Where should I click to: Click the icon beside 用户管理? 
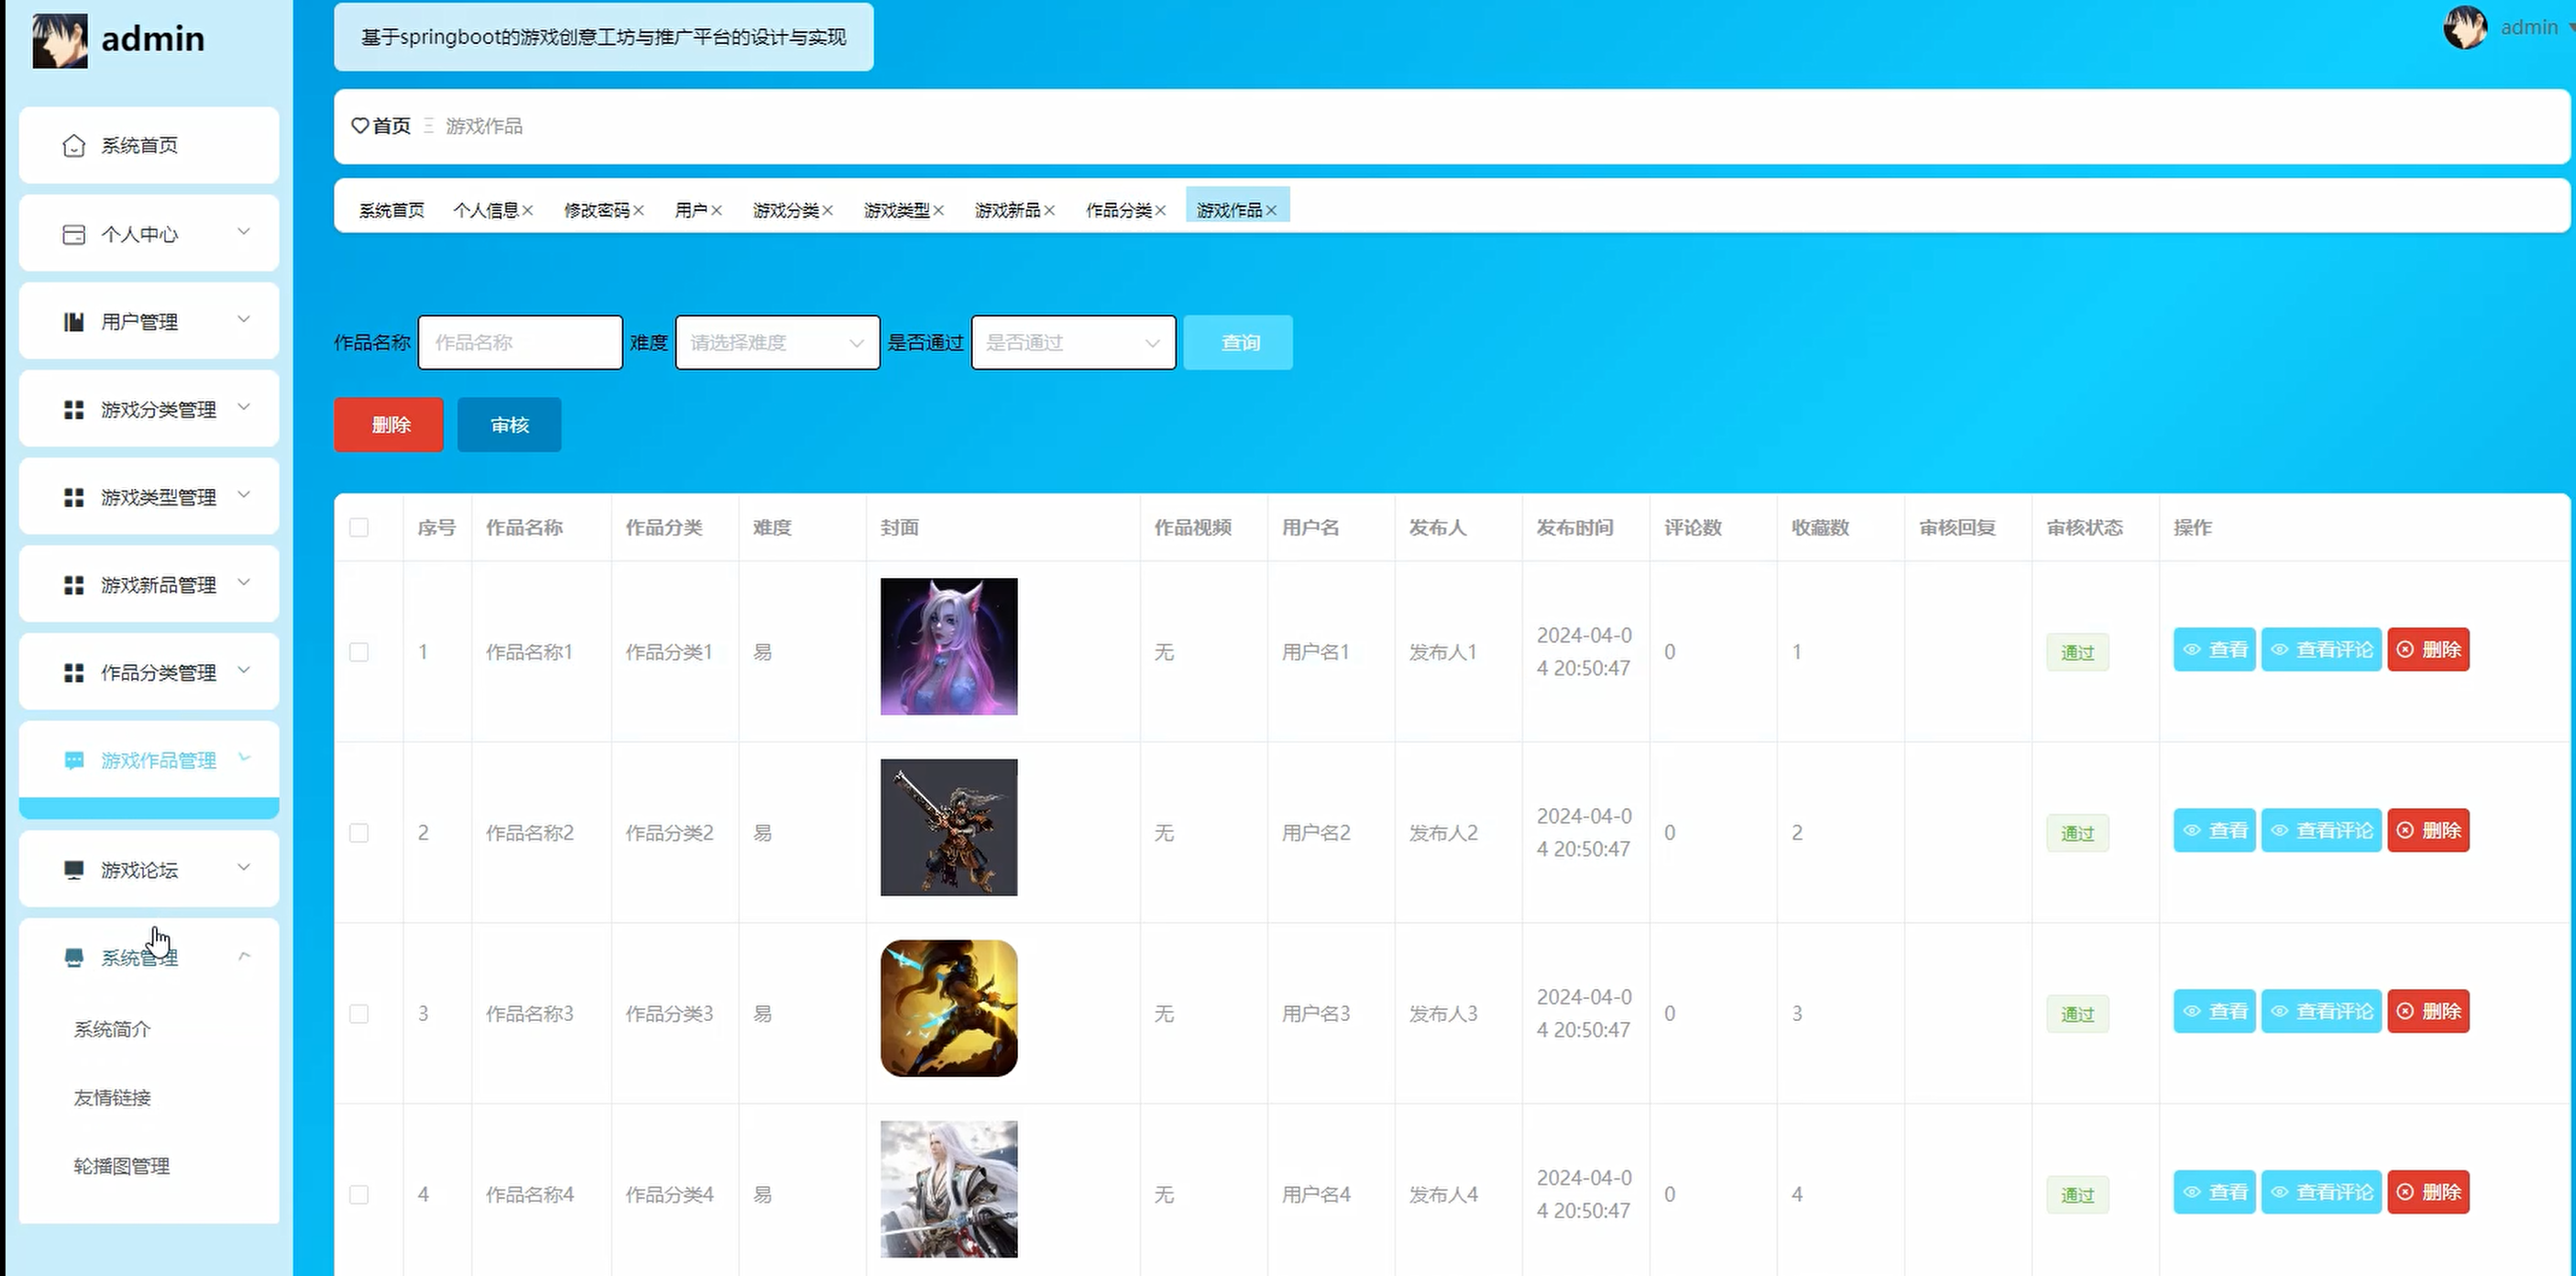pos(73,322)
